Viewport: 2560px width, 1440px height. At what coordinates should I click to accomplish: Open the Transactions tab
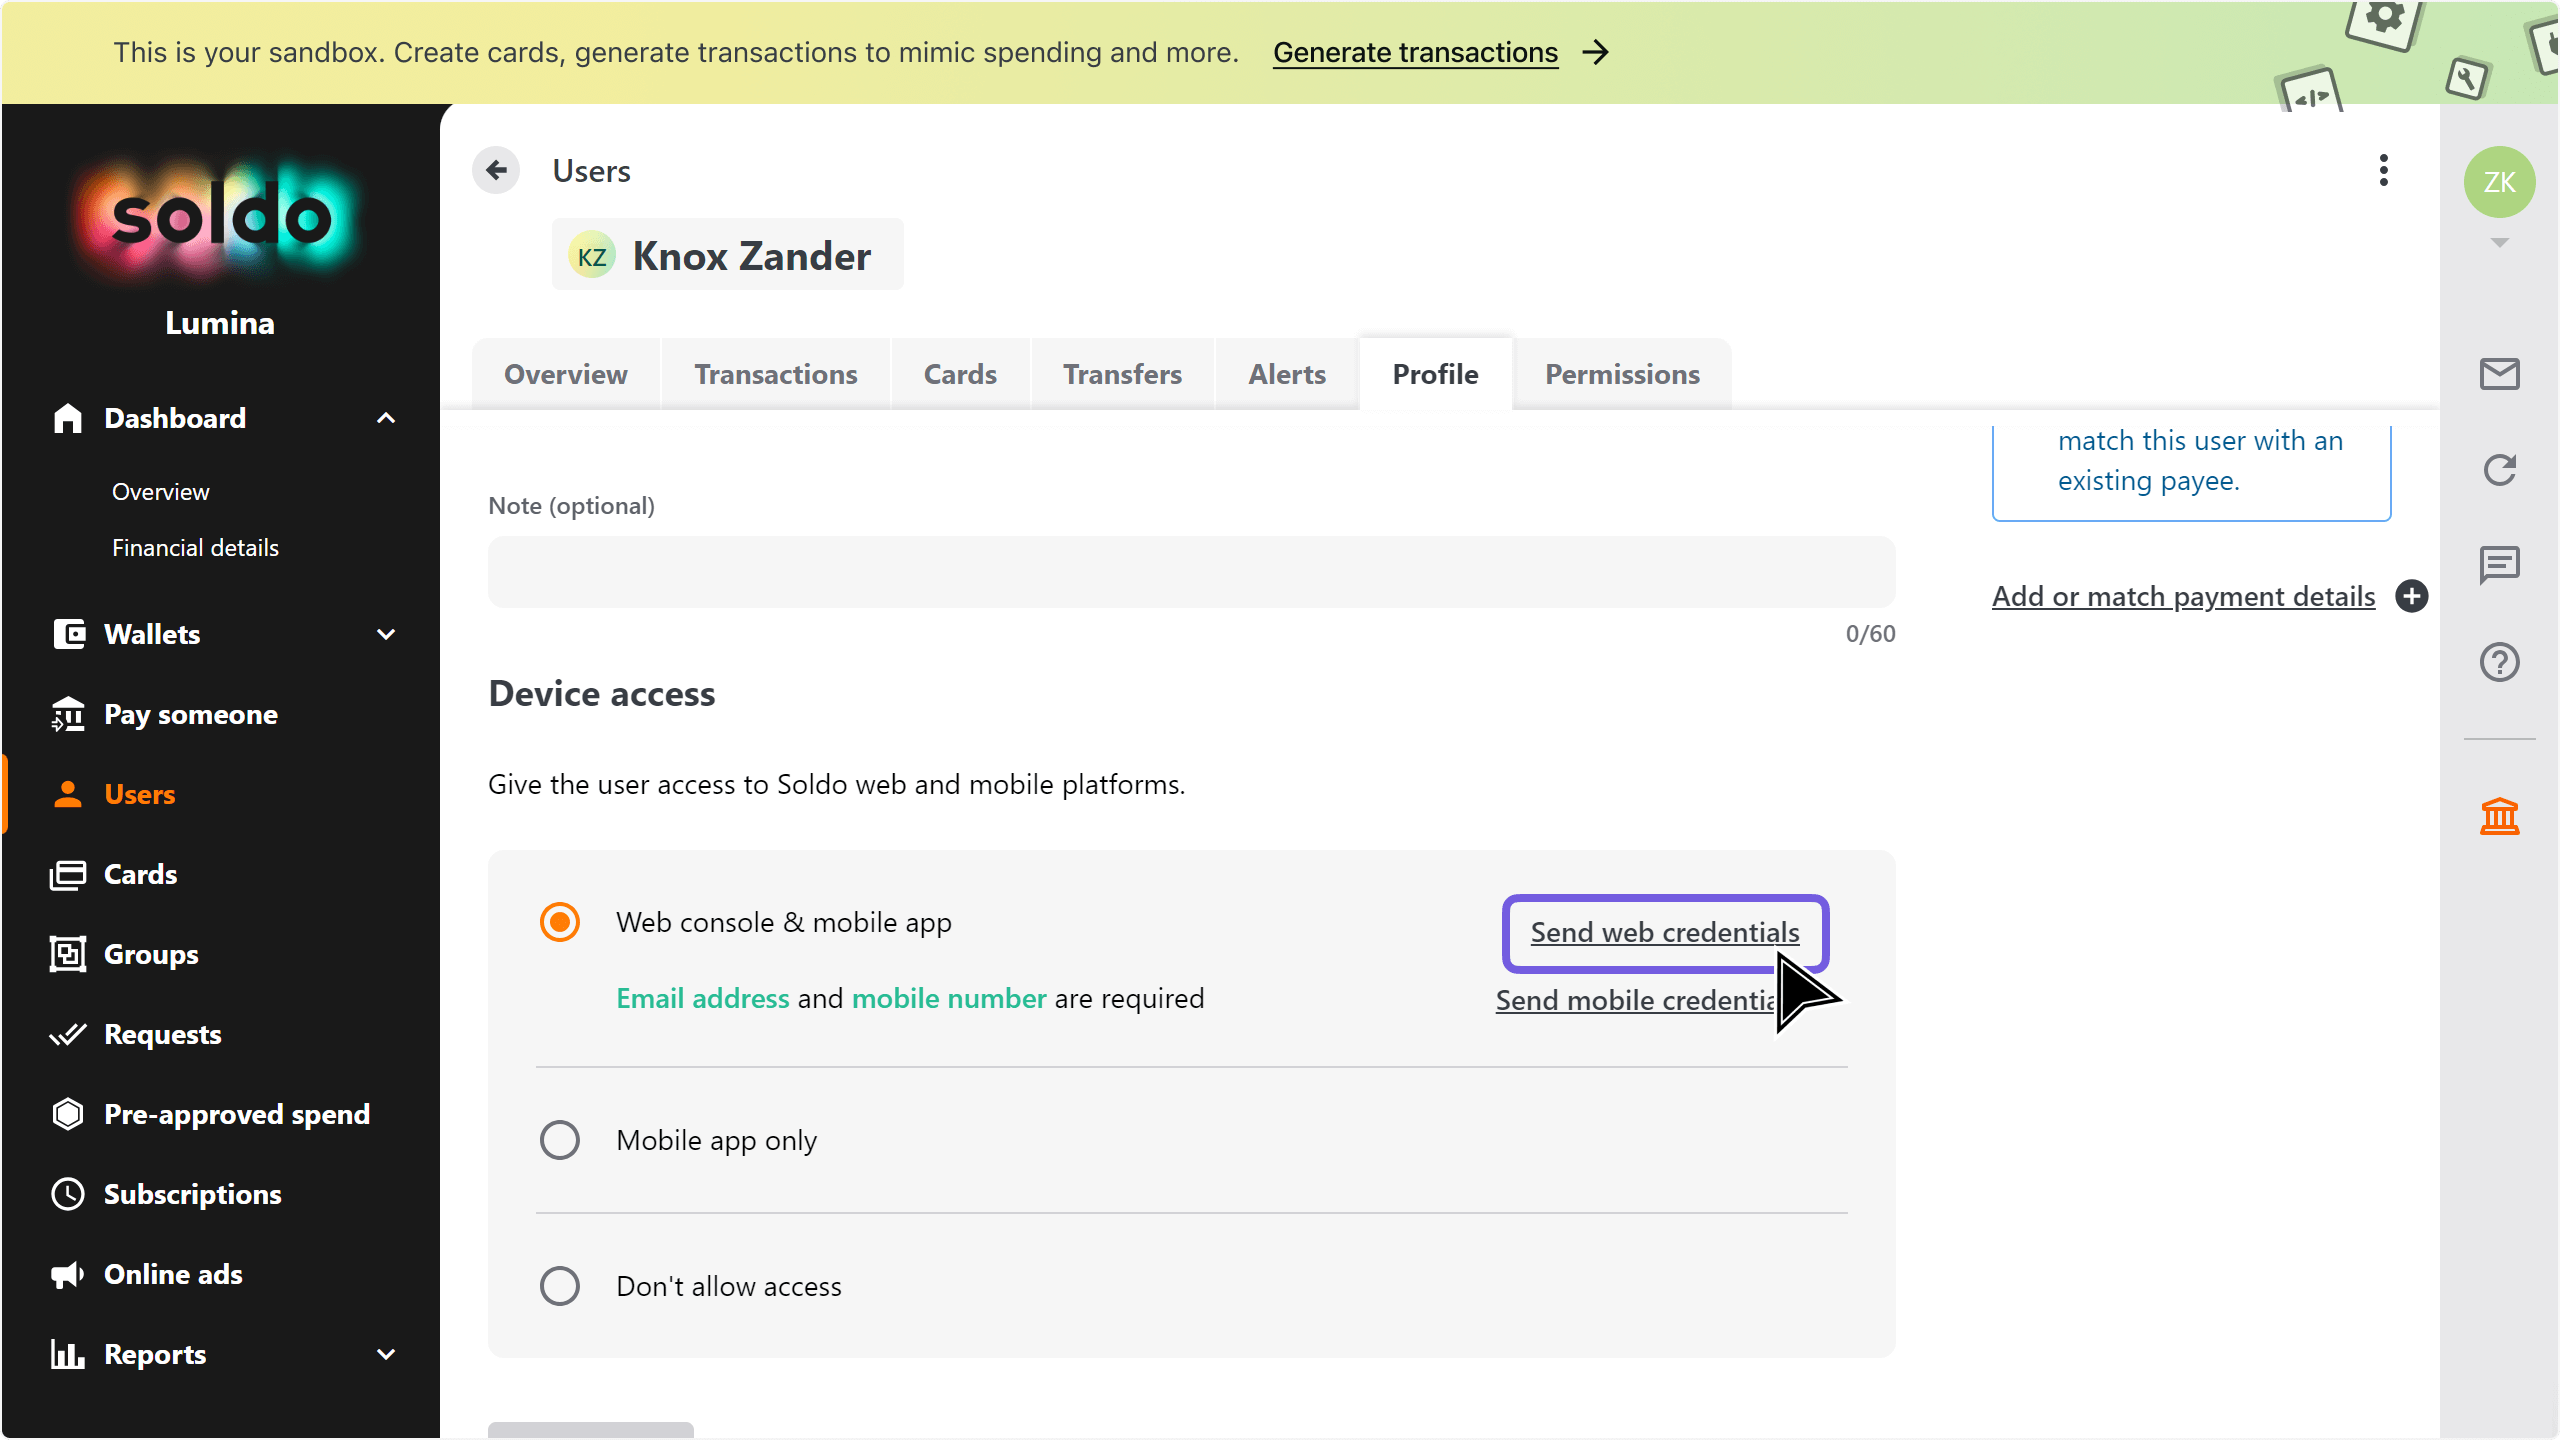click(776, 374)
